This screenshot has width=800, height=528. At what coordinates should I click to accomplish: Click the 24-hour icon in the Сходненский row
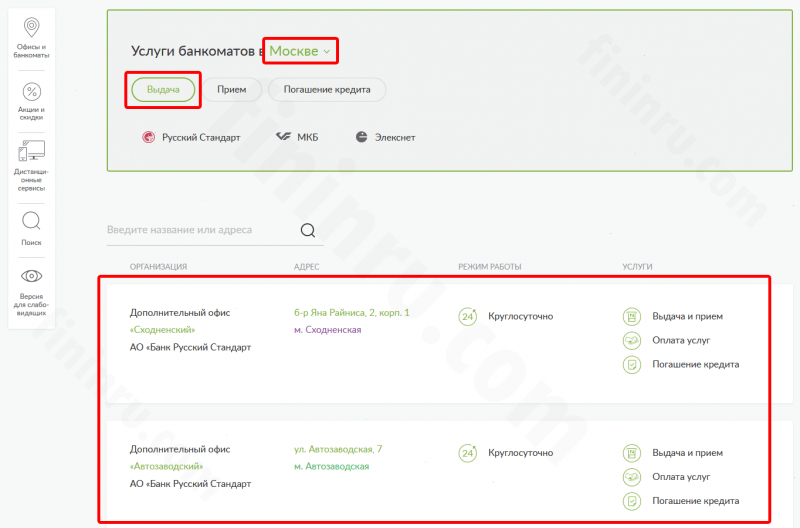pyautogui.click(x=467, y=317)
